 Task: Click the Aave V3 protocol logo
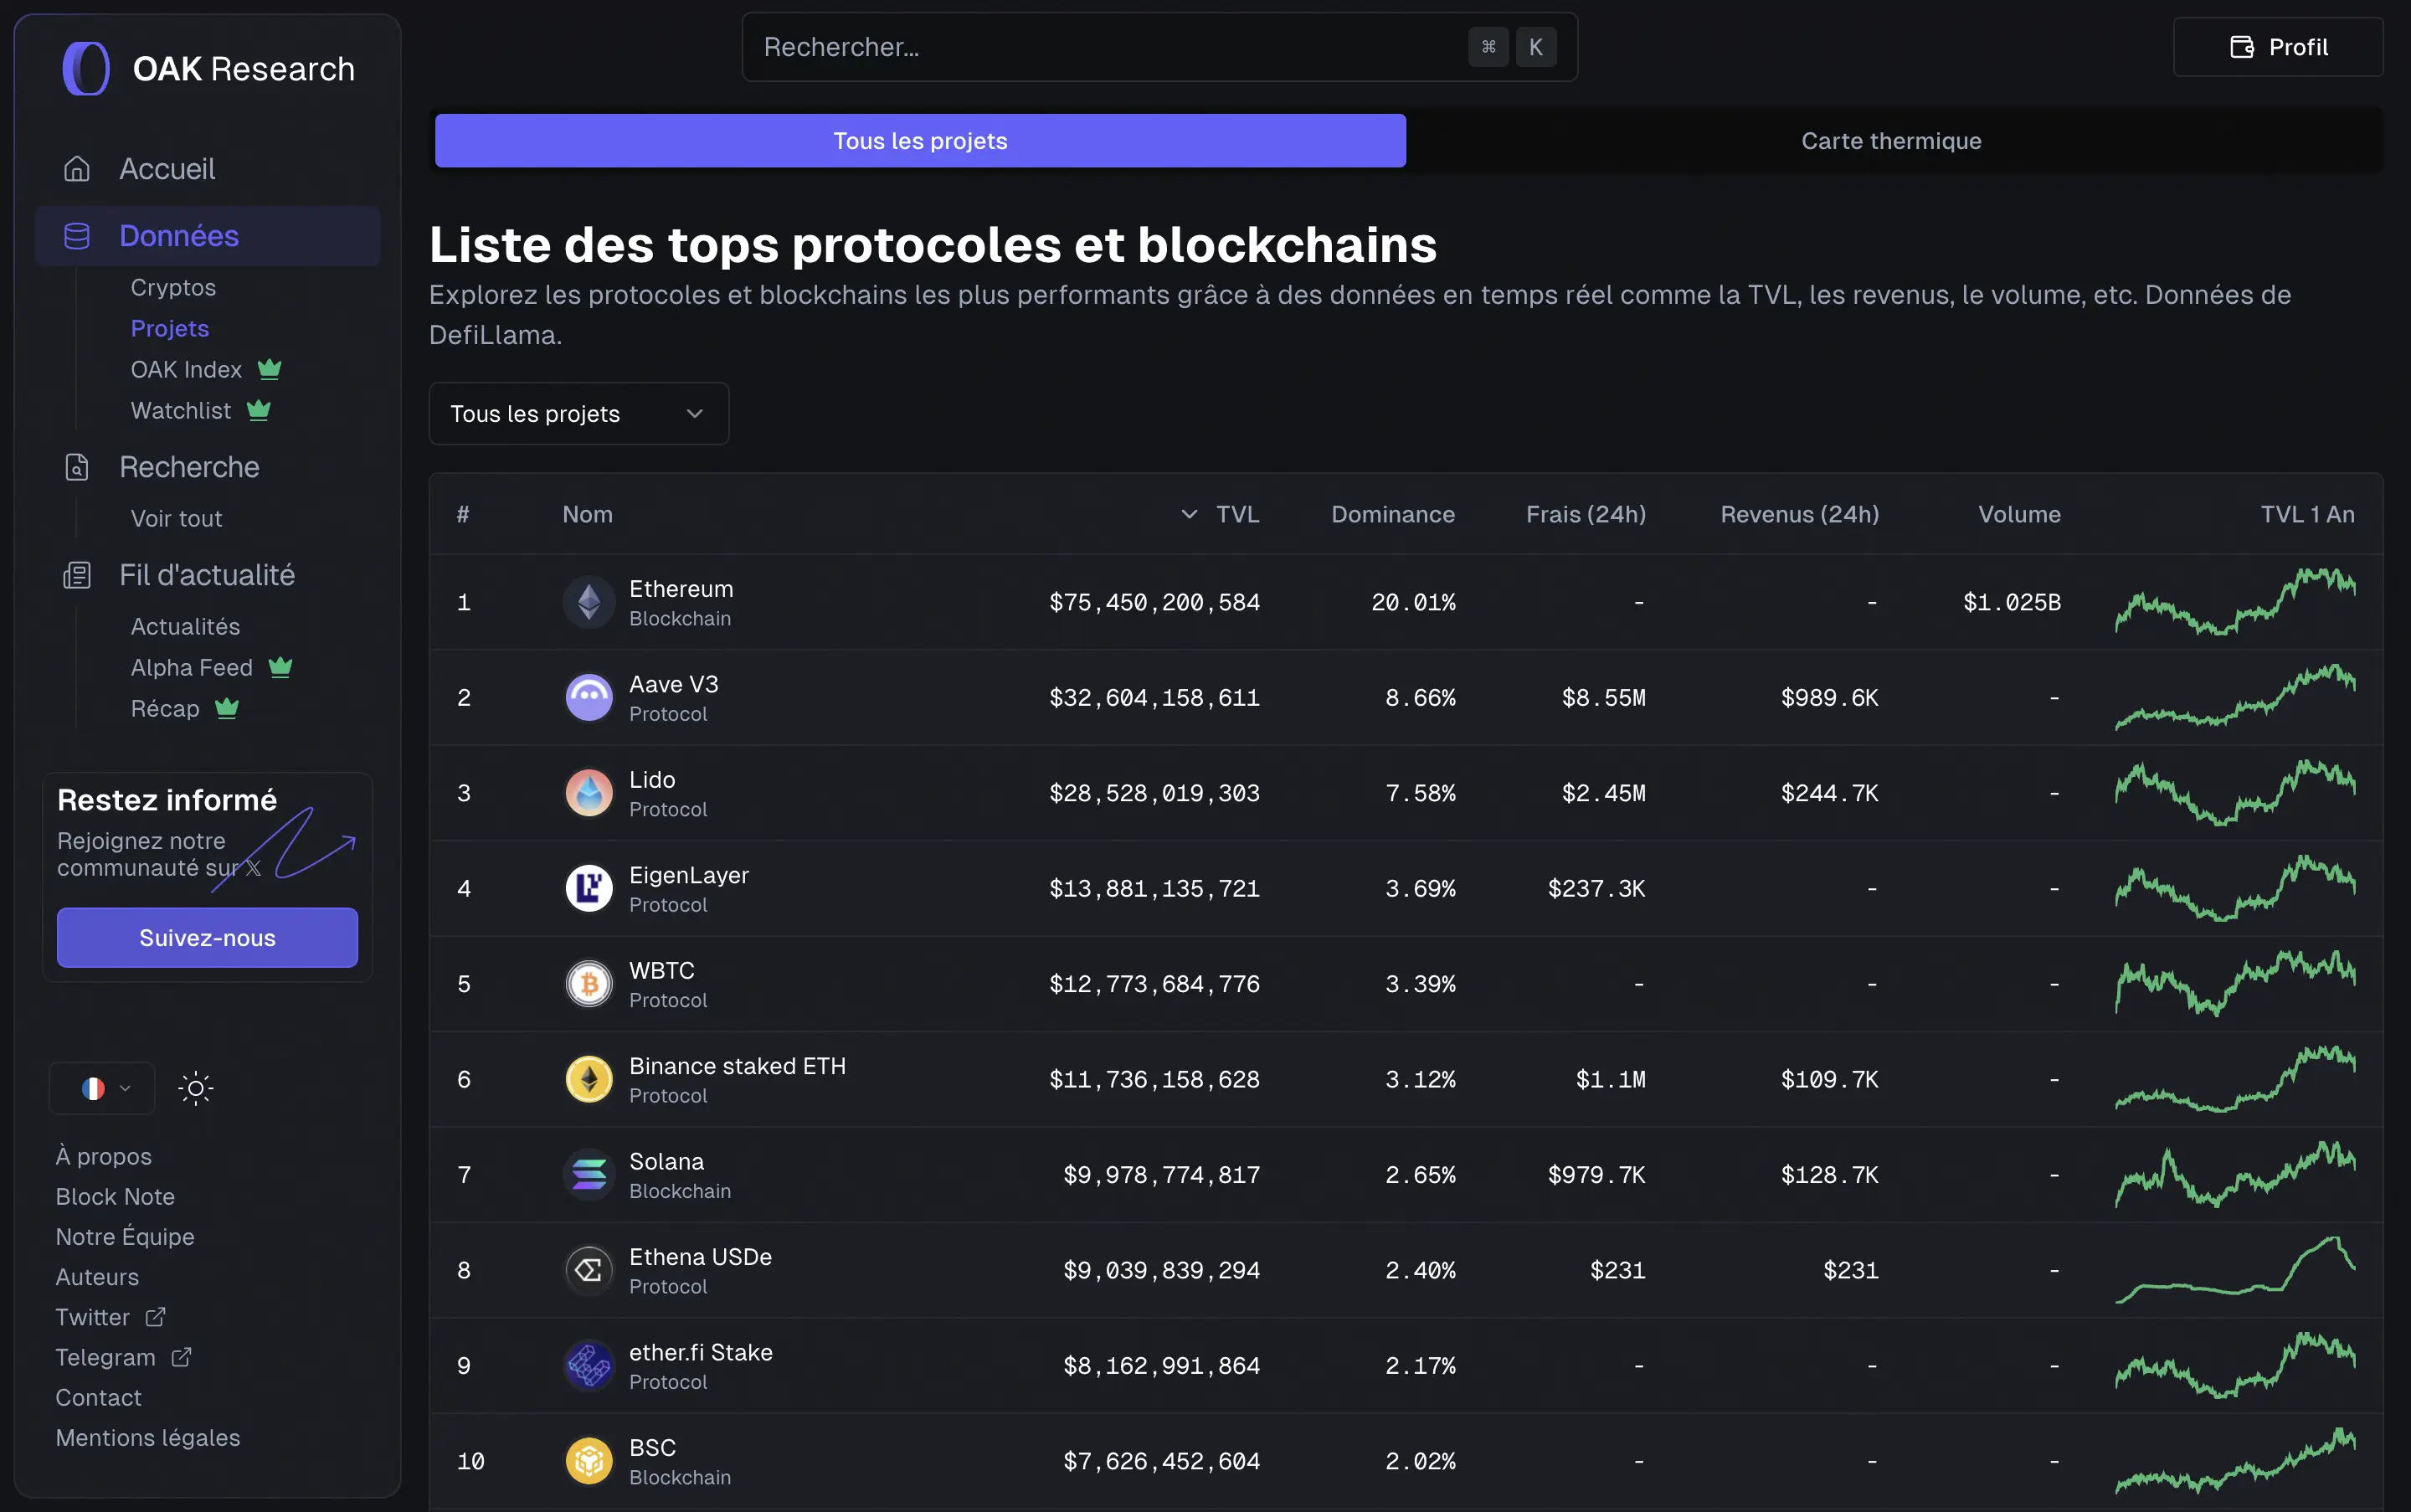point(588,697)
